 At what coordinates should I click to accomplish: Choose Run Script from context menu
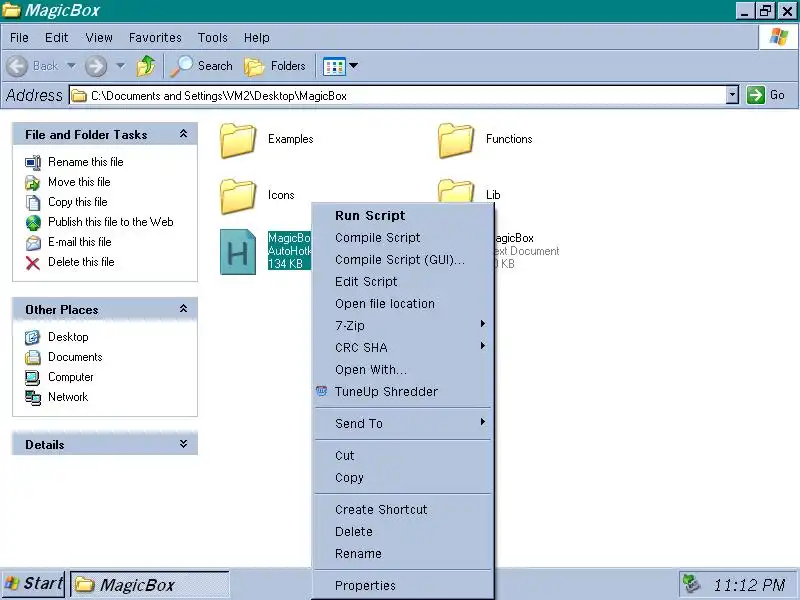coord(403,215)
